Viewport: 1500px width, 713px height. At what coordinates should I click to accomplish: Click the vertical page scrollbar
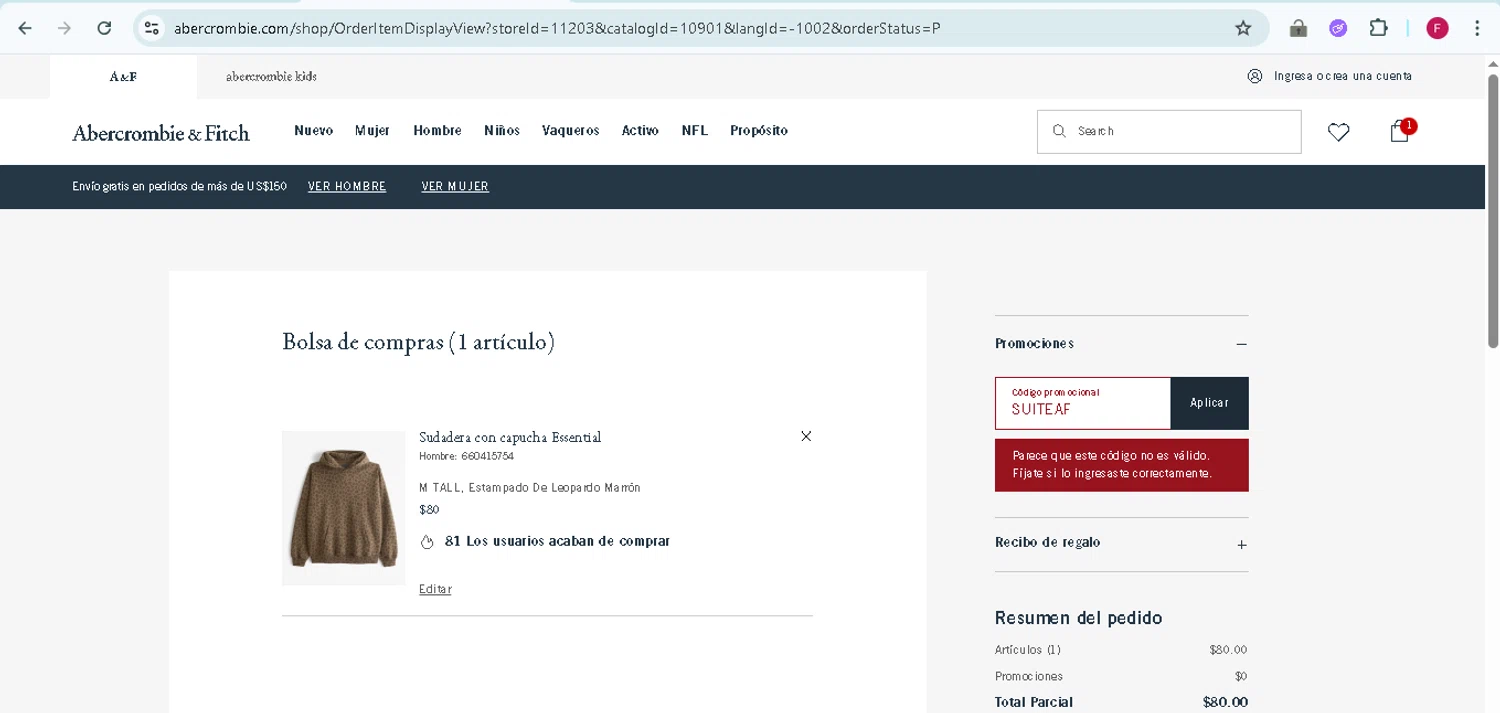coord(1493,210)
